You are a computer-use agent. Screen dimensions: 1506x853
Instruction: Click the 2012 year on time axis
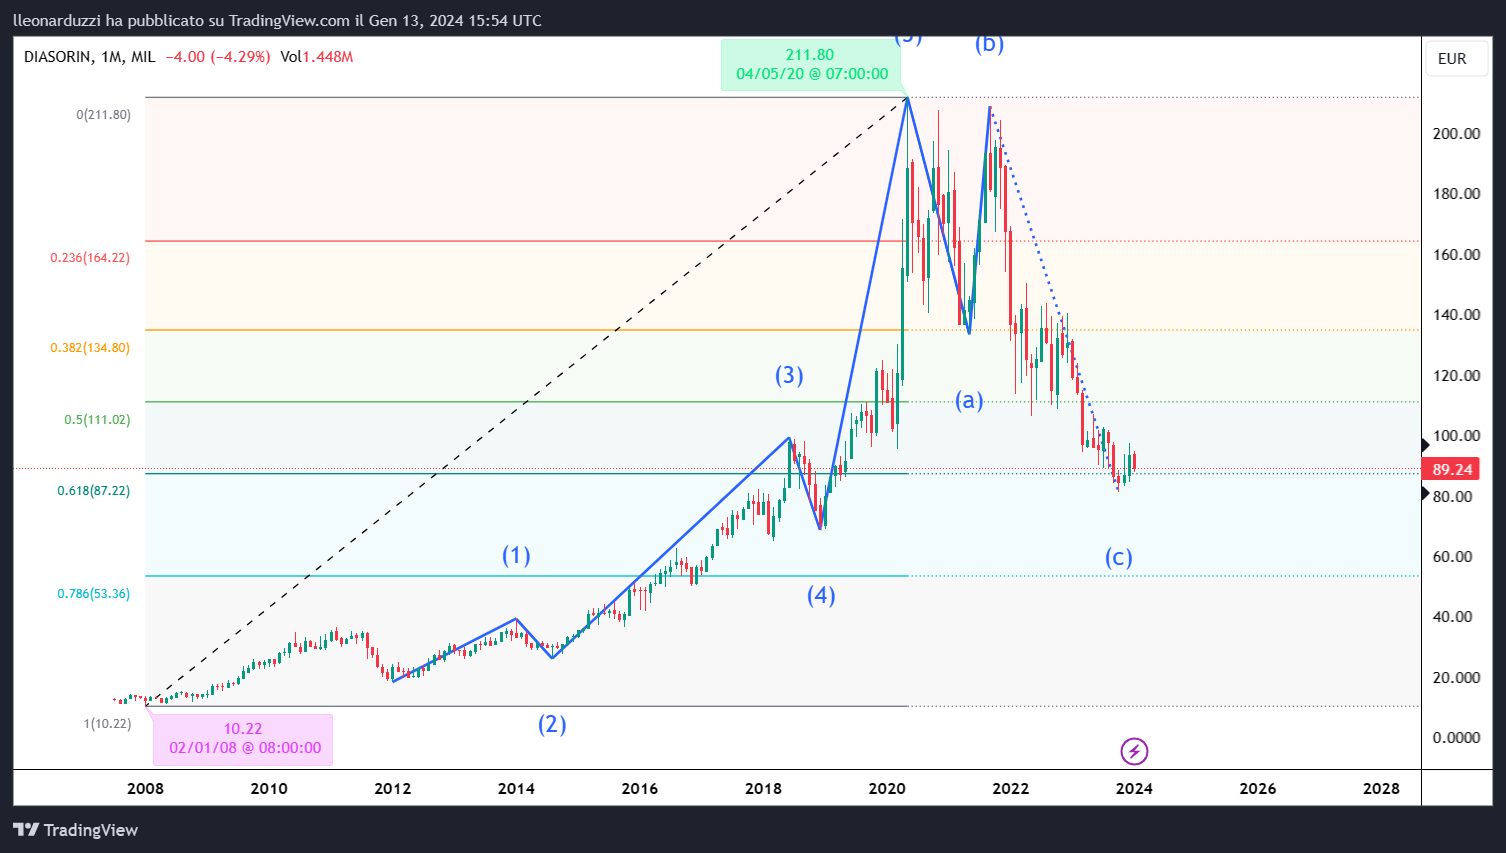coord(393,789)
